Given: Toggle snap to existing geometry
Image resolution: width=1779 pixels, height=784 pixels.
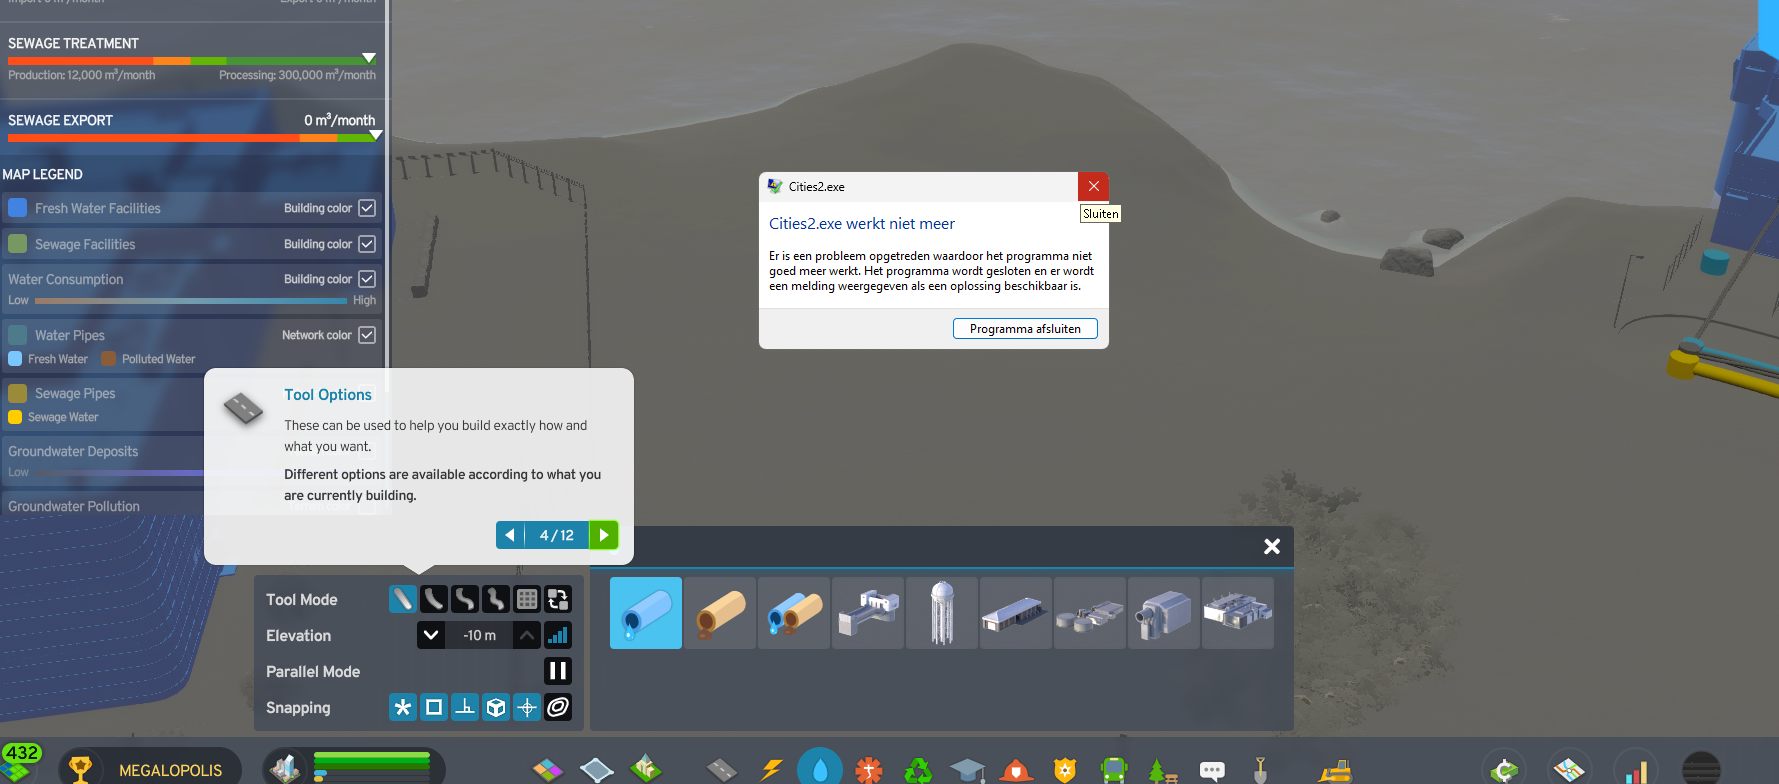Looking at the screenshot, I should (434, 707).
